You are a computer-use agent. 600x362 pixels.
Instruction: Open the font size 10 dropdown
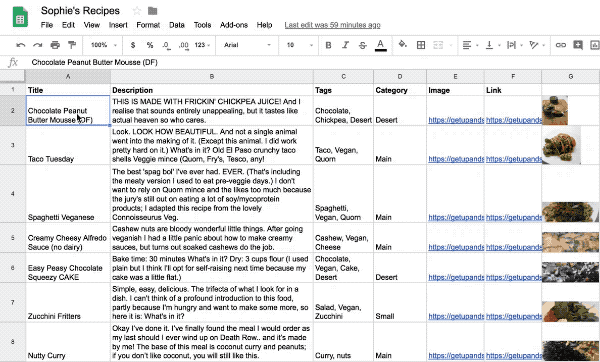point(300,45)
